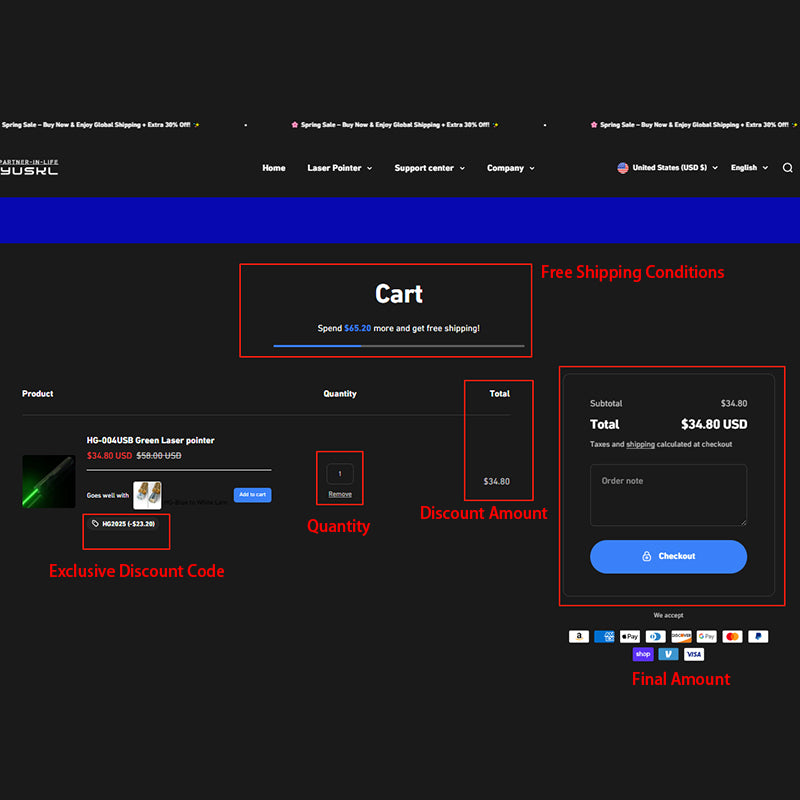Screen dimensions: 800x800
Task: Click the Google Pay payment icon
Action: tap(707, 636)
